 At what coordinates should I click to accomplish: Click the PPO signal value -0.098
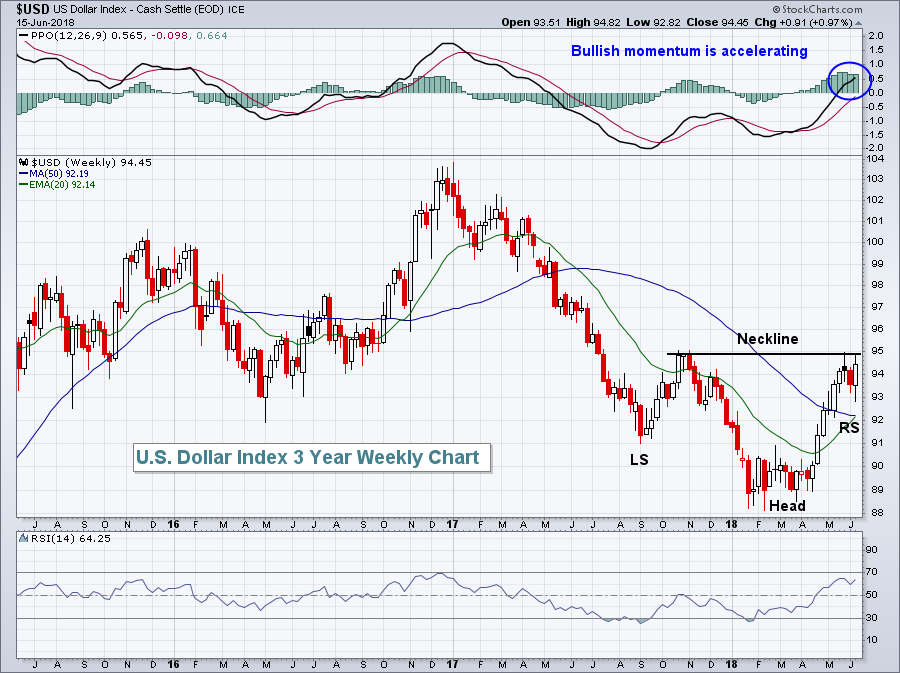[x=170, y=36]
